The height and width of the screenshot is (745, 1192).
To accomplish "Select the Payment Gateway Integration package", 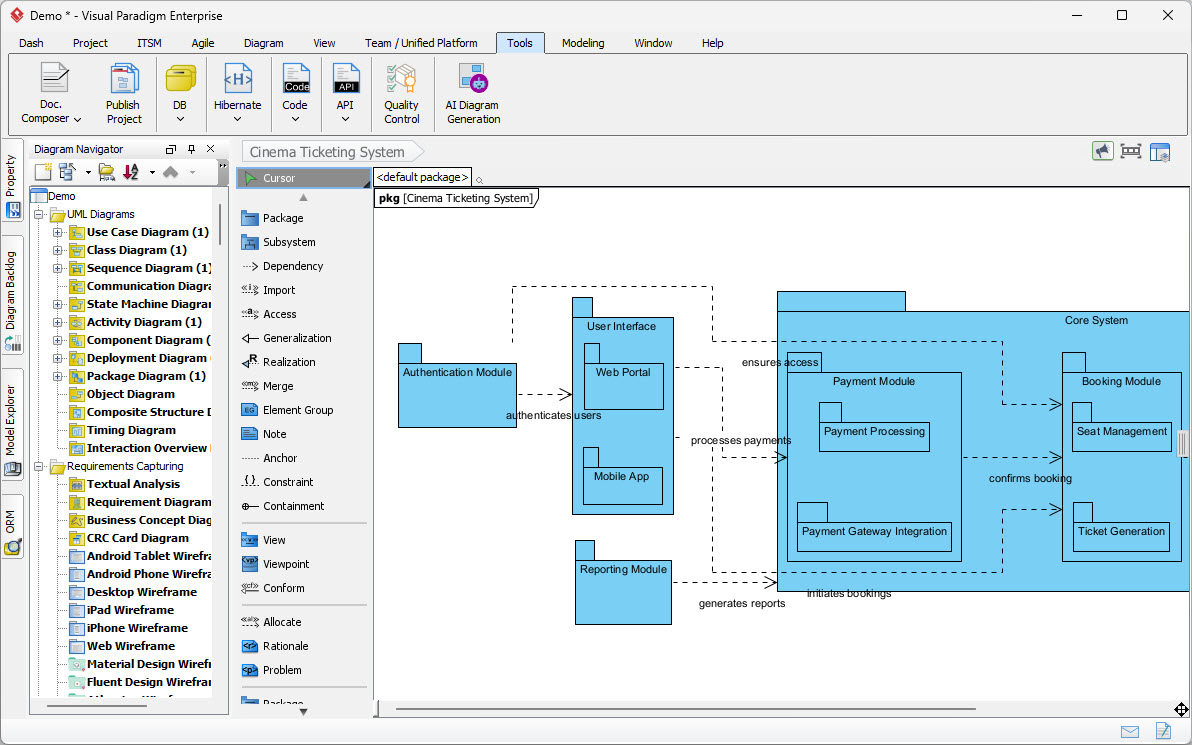I will [874, 528].
